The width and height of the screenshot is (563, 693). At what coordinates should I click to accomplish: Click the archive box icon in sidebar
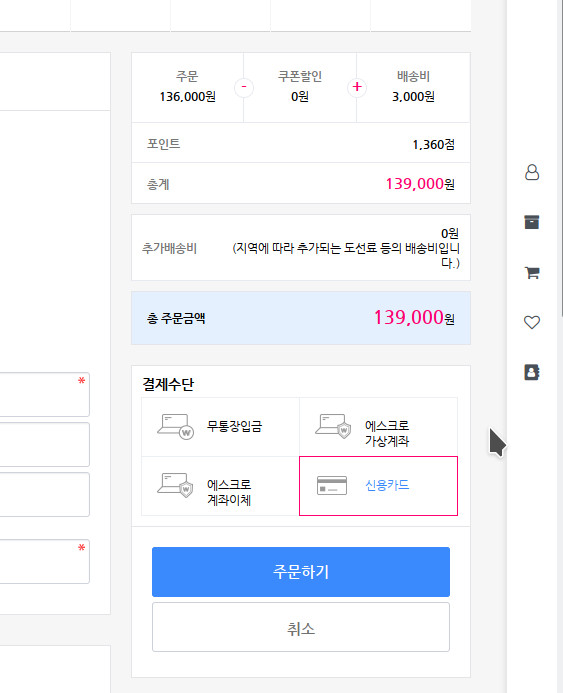(x=532, y=222)
